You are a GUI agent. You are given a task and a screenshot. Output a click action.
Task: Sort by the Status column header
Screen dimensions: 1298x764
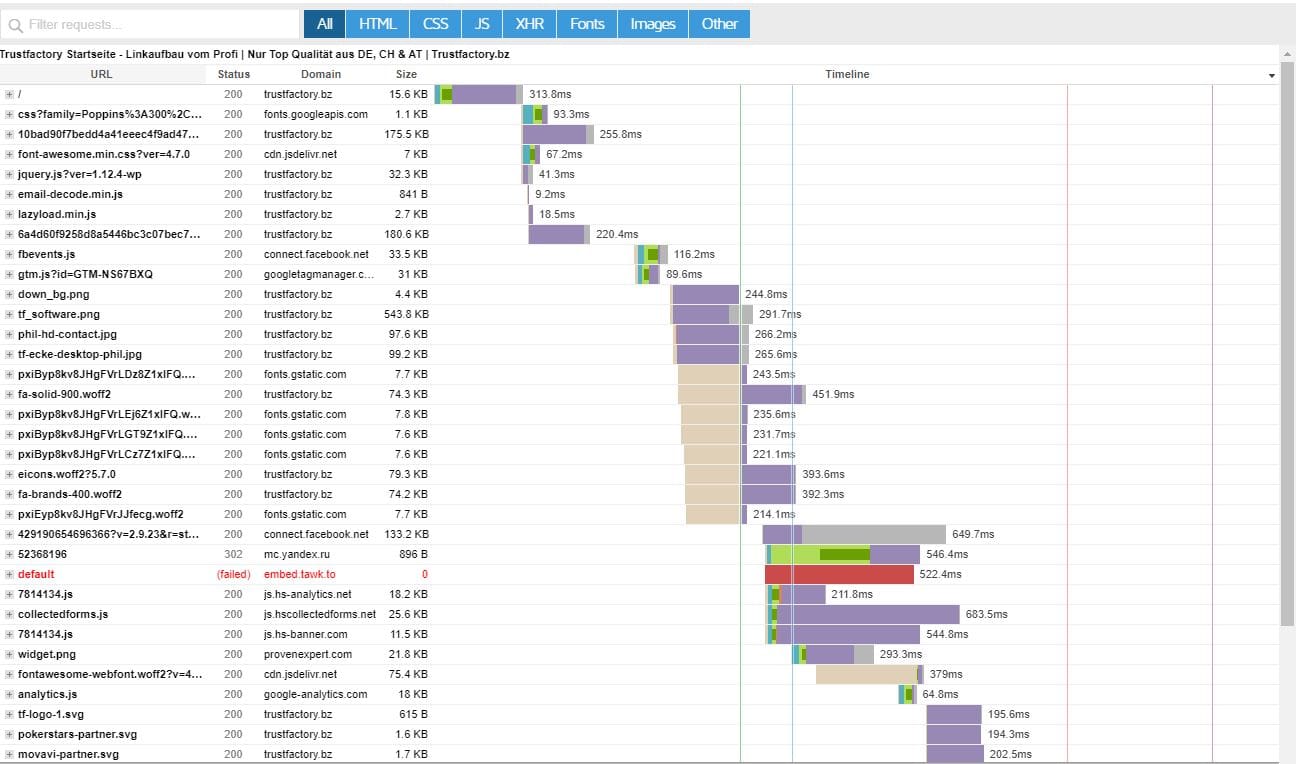tap(233, 74)
